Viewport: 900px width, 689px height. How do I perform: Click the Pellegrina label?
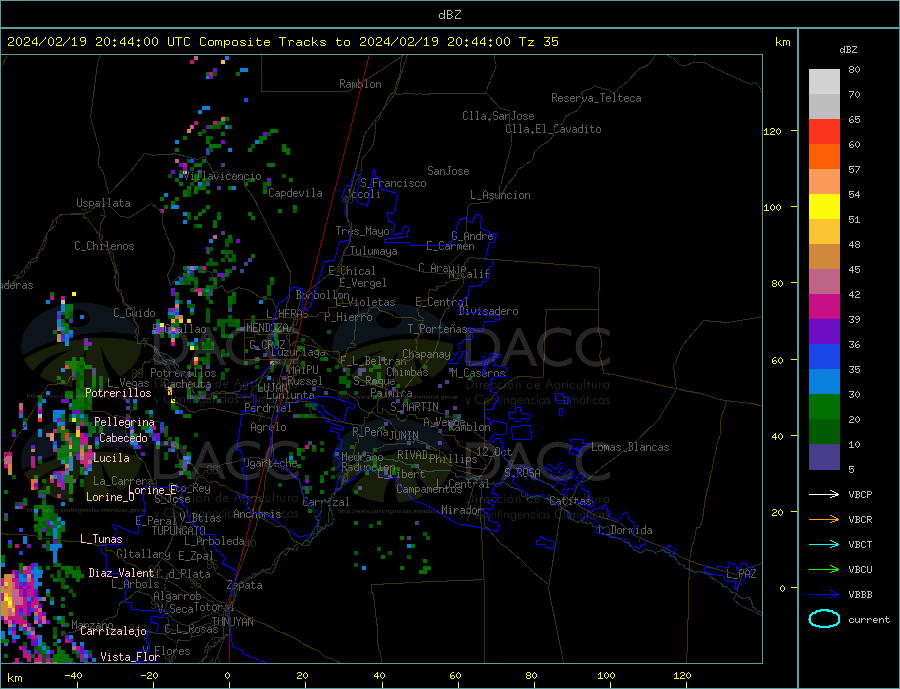[125, 422]
